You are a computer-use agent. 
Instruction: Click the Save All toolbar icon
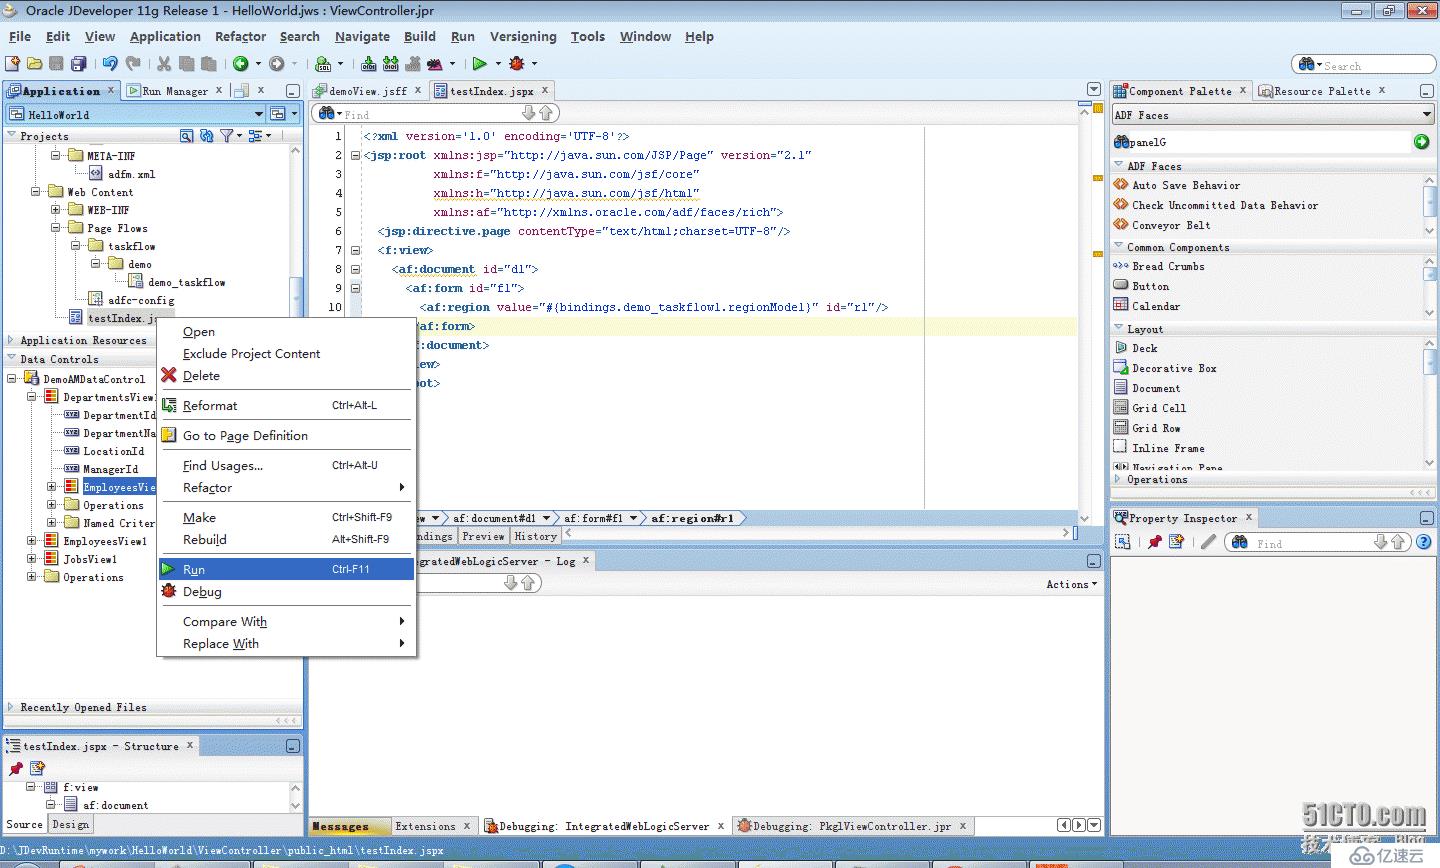click(79, 64)
